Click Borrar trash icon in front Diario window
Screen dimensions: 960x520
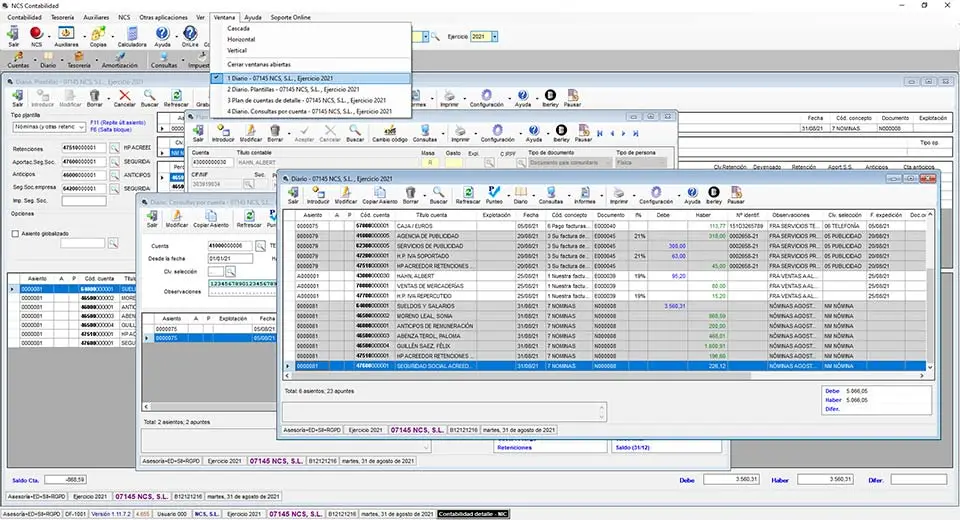point(411,195)
